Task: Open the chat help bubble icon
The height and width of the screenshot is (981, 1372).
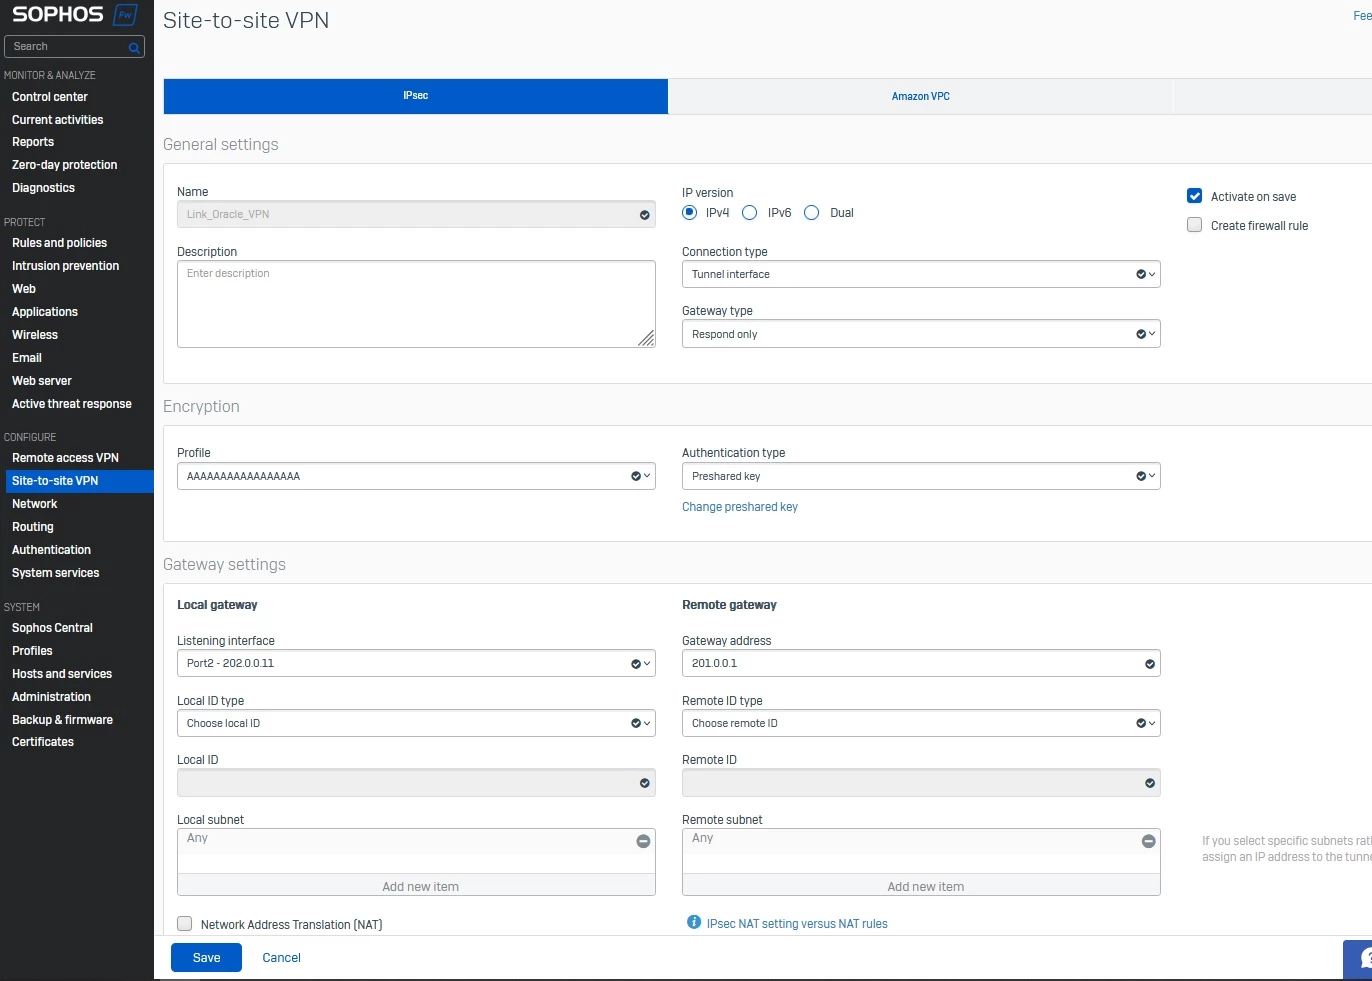Action: click(x=1362, y=958)
